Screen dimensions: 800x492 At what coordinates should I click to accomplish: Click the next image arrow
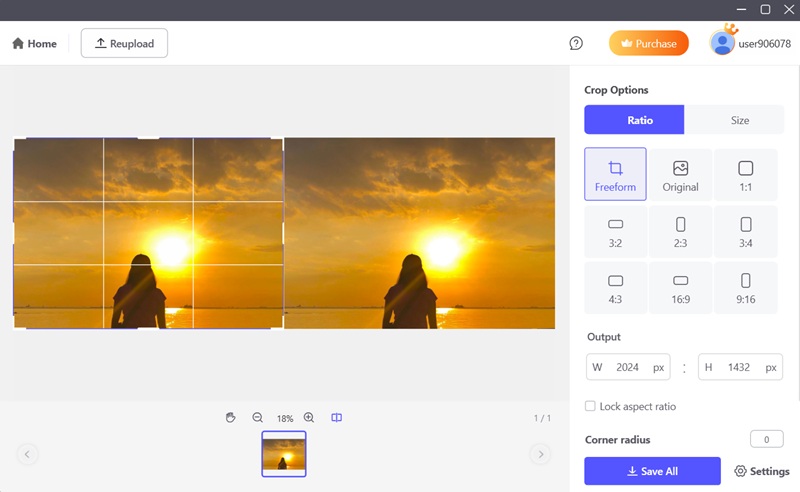coord(540,454)
